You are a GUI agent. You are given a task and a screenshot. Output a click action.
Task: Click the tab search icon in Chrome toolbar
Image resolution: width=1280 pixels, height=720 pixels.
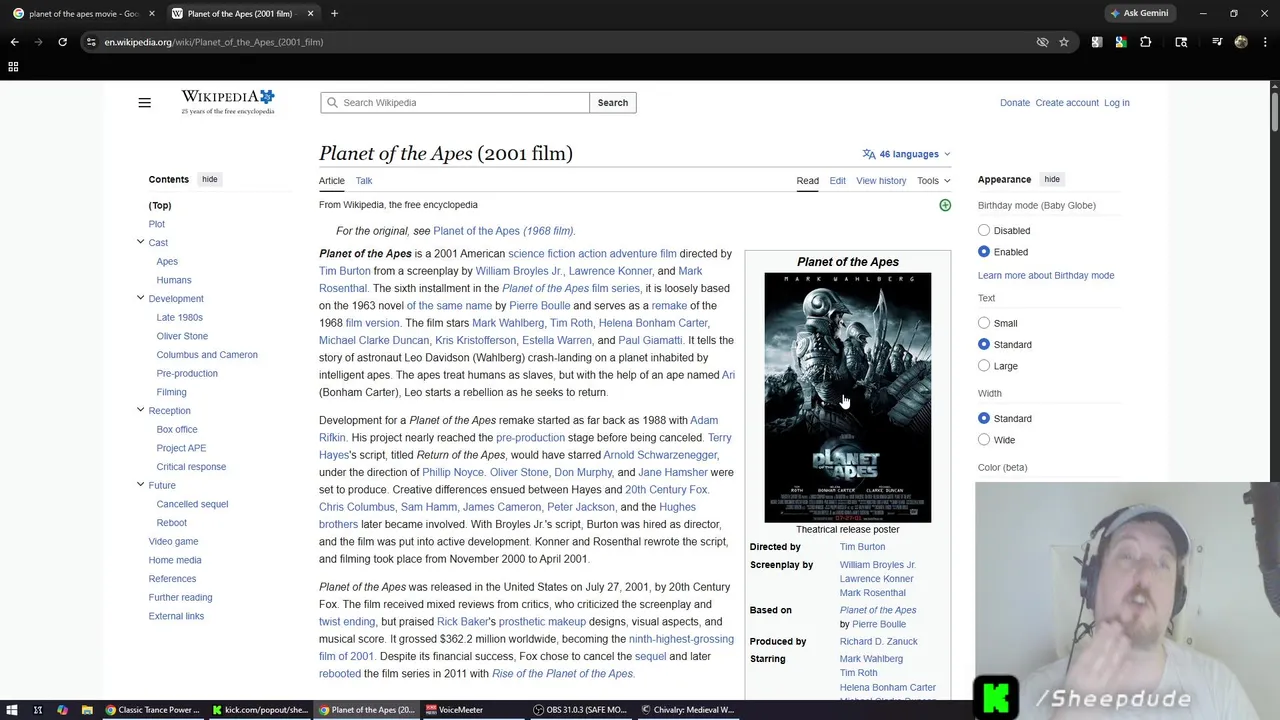[1181, 42]
